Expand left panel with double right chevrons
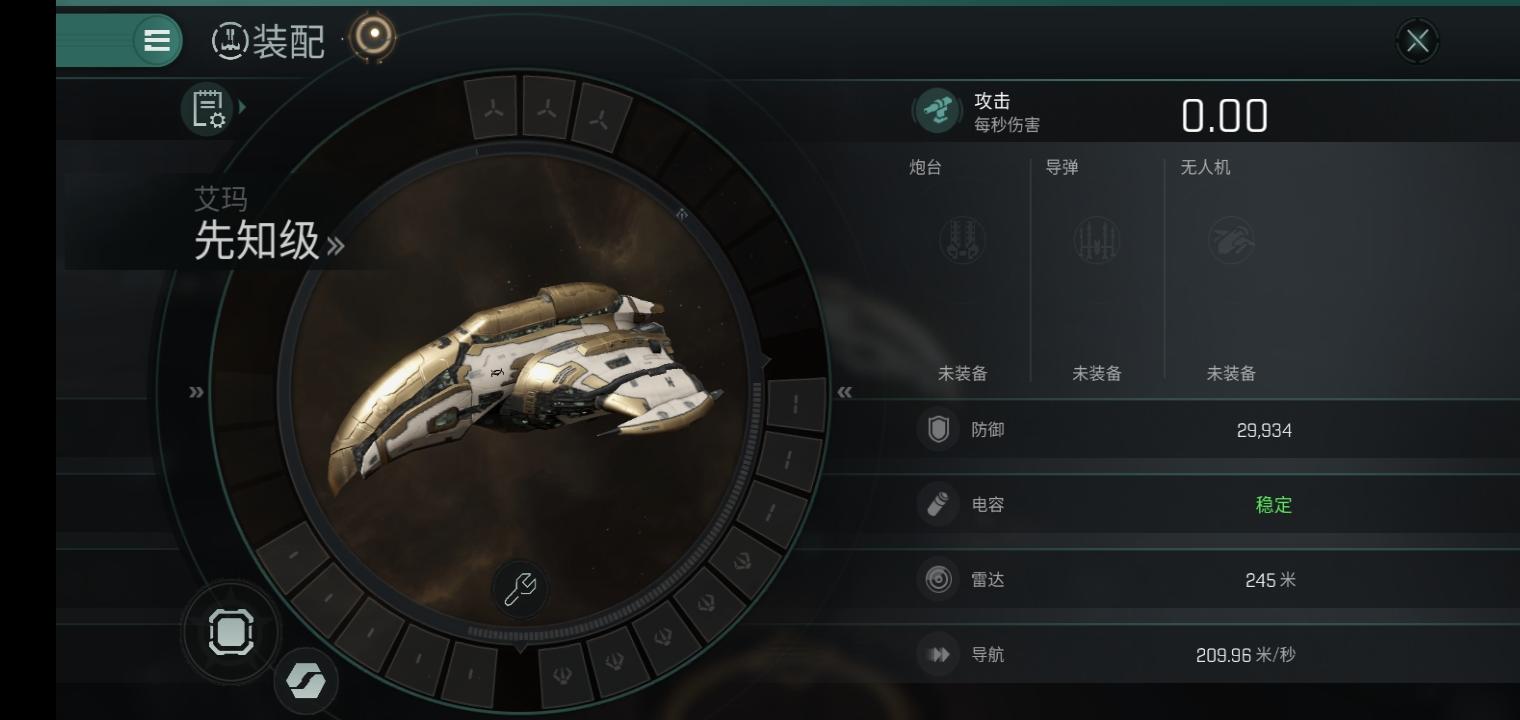Image resolution: width=1520 pixels, height=720 pixels. (197, 392)
